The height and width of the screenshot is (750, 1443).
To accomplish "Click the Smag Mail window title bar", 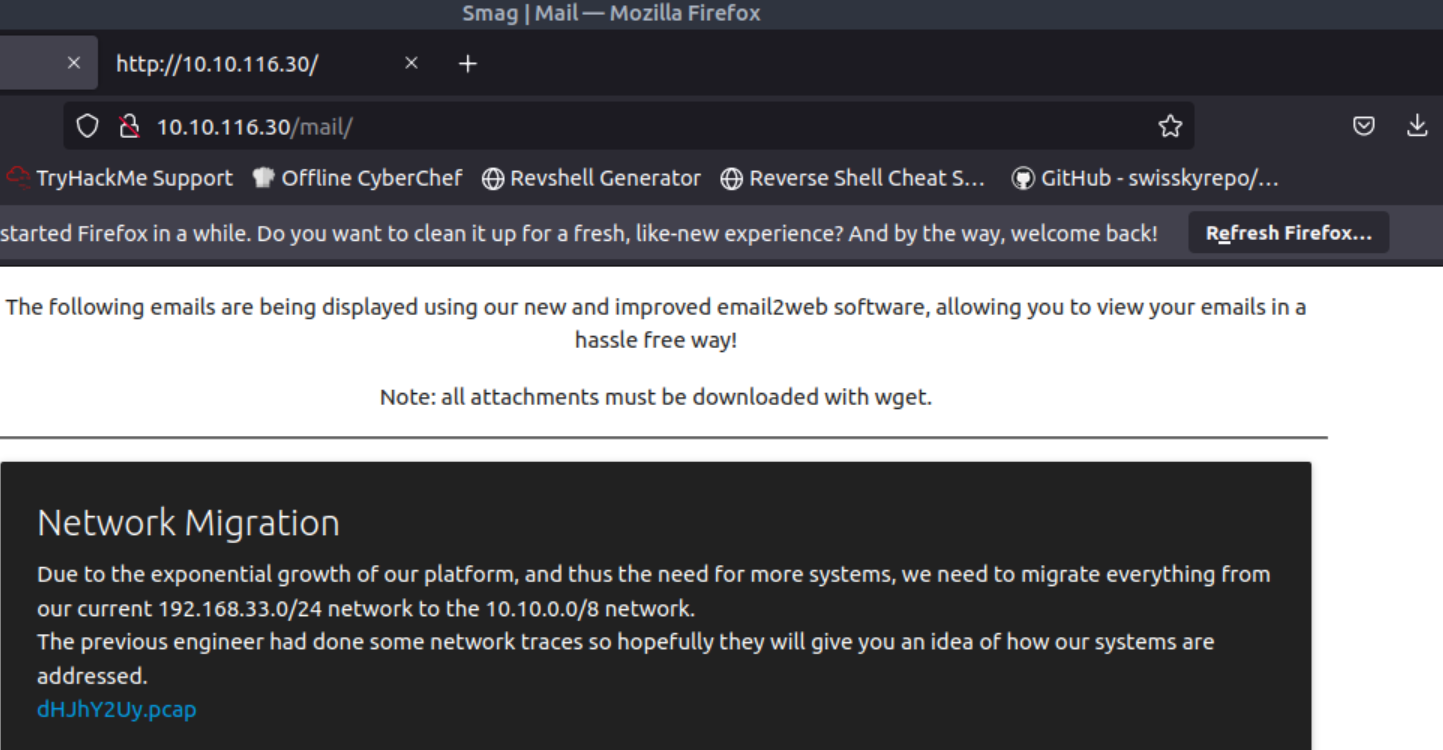I will [x=611, y=14].
